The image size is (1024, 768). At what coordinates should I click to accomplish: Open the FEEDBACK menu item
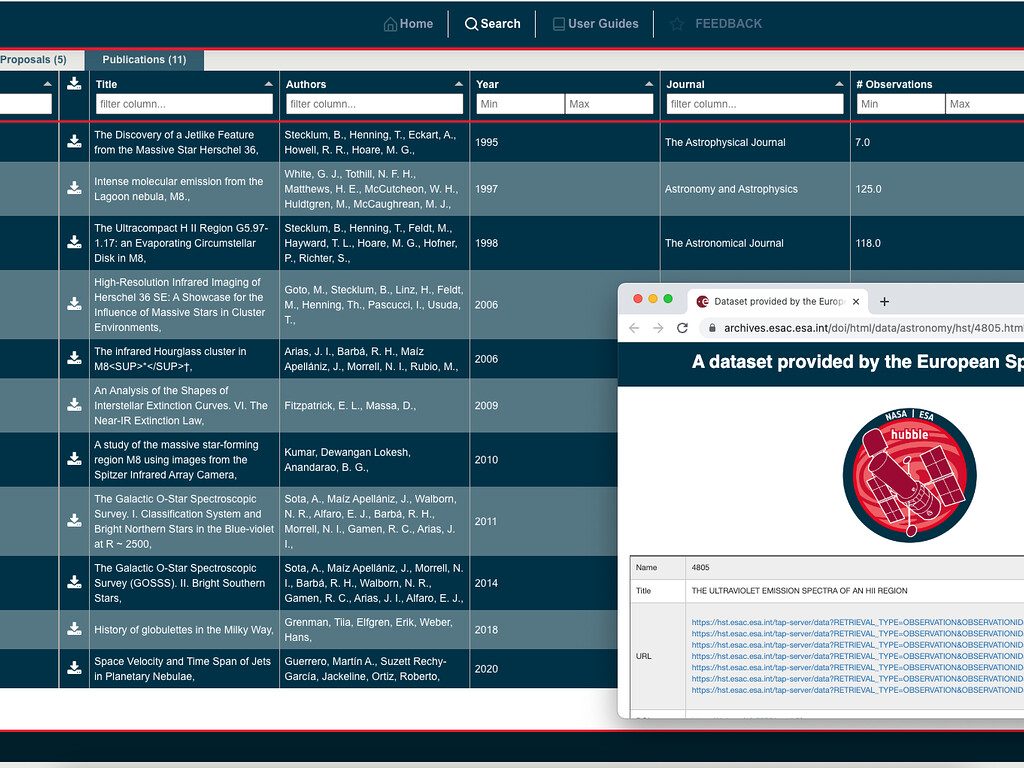point(716,24)
